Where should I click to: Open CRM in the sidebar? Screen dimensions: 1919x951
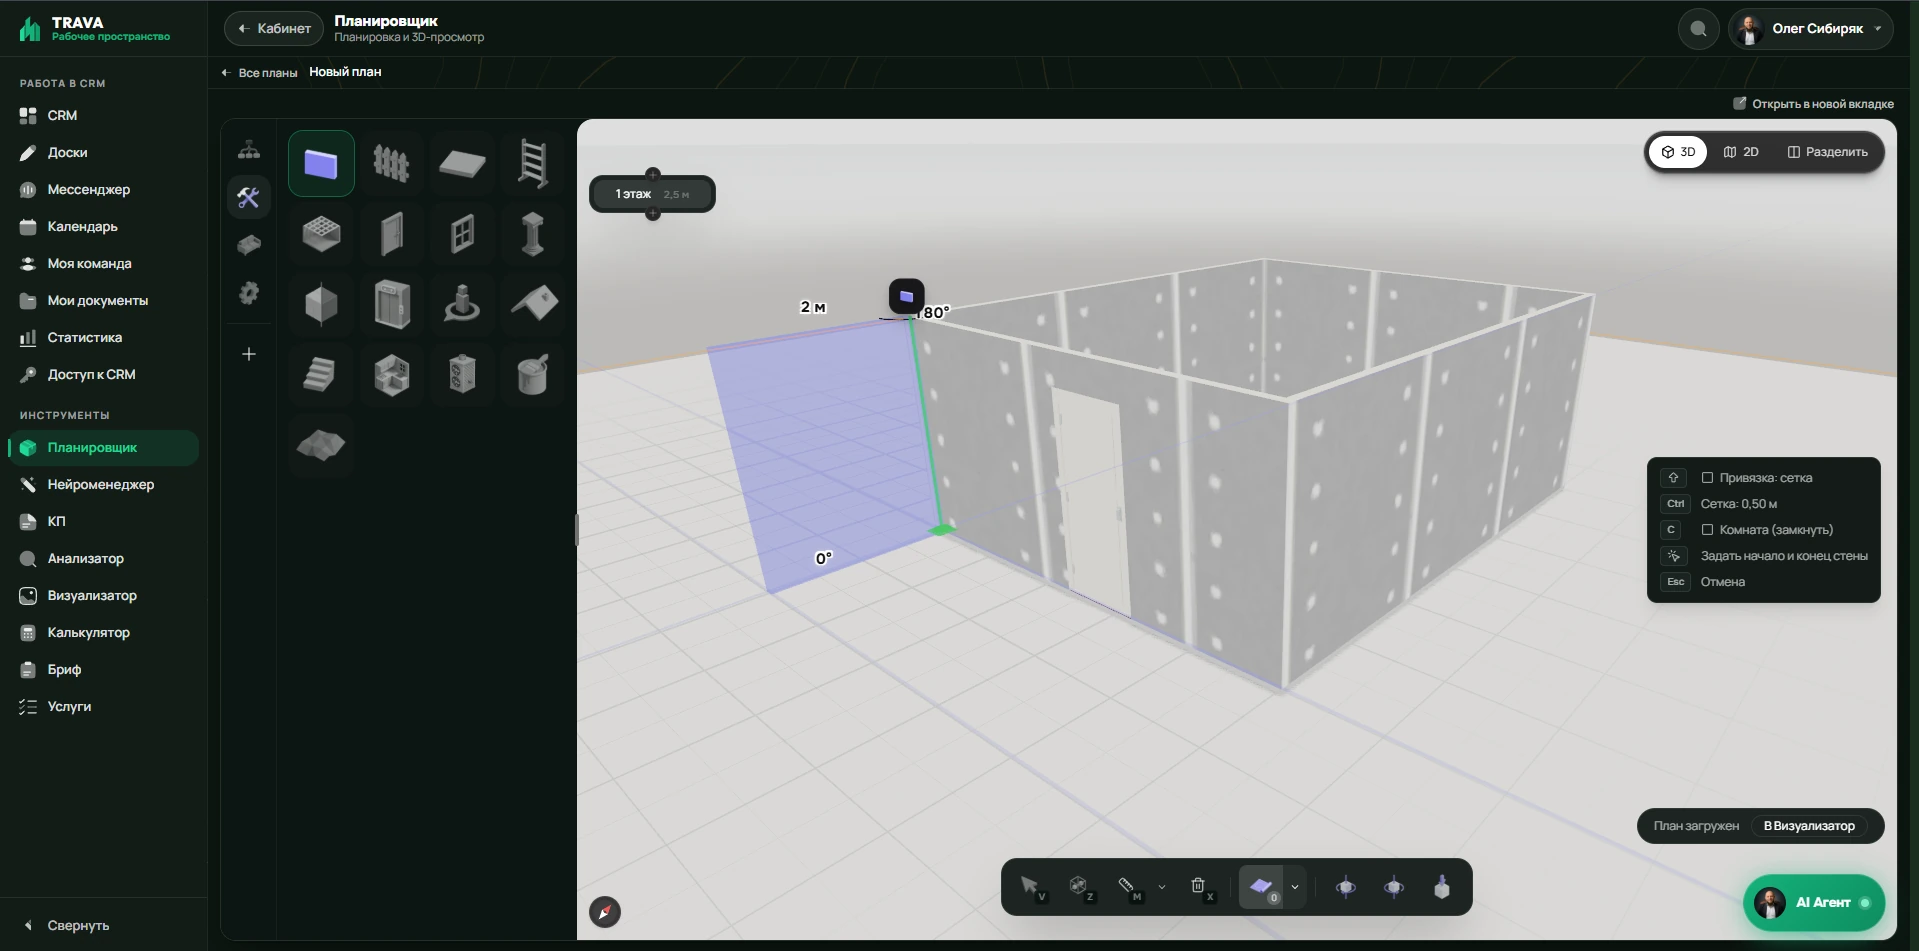(104, 115)
